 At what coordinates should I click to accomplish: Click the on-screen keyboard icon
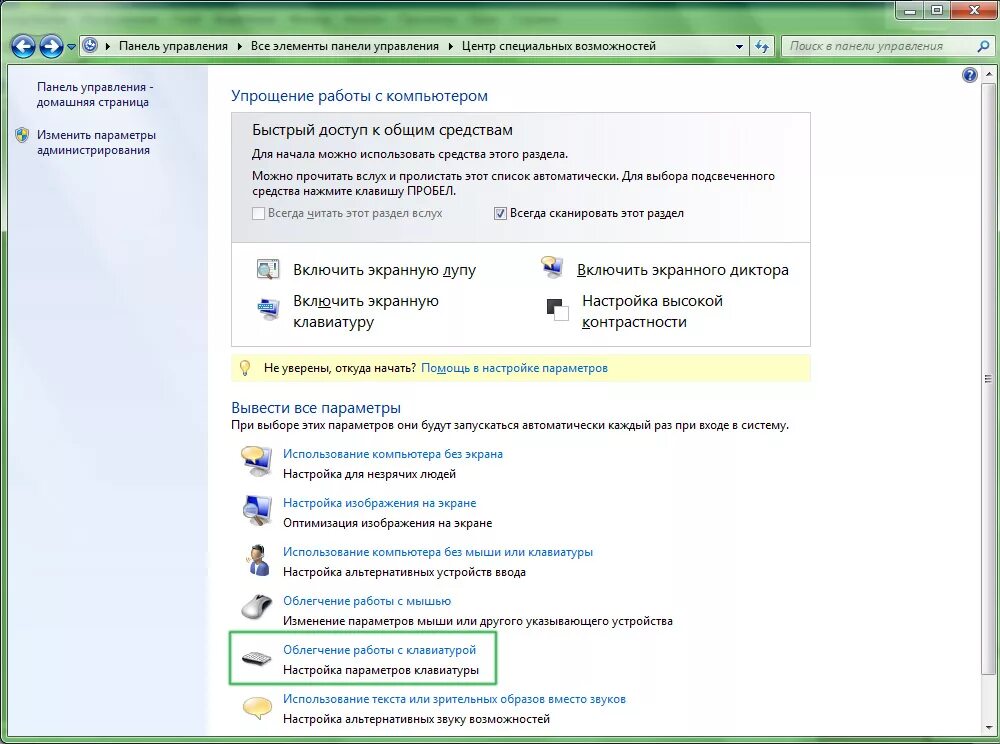point(268,309)
